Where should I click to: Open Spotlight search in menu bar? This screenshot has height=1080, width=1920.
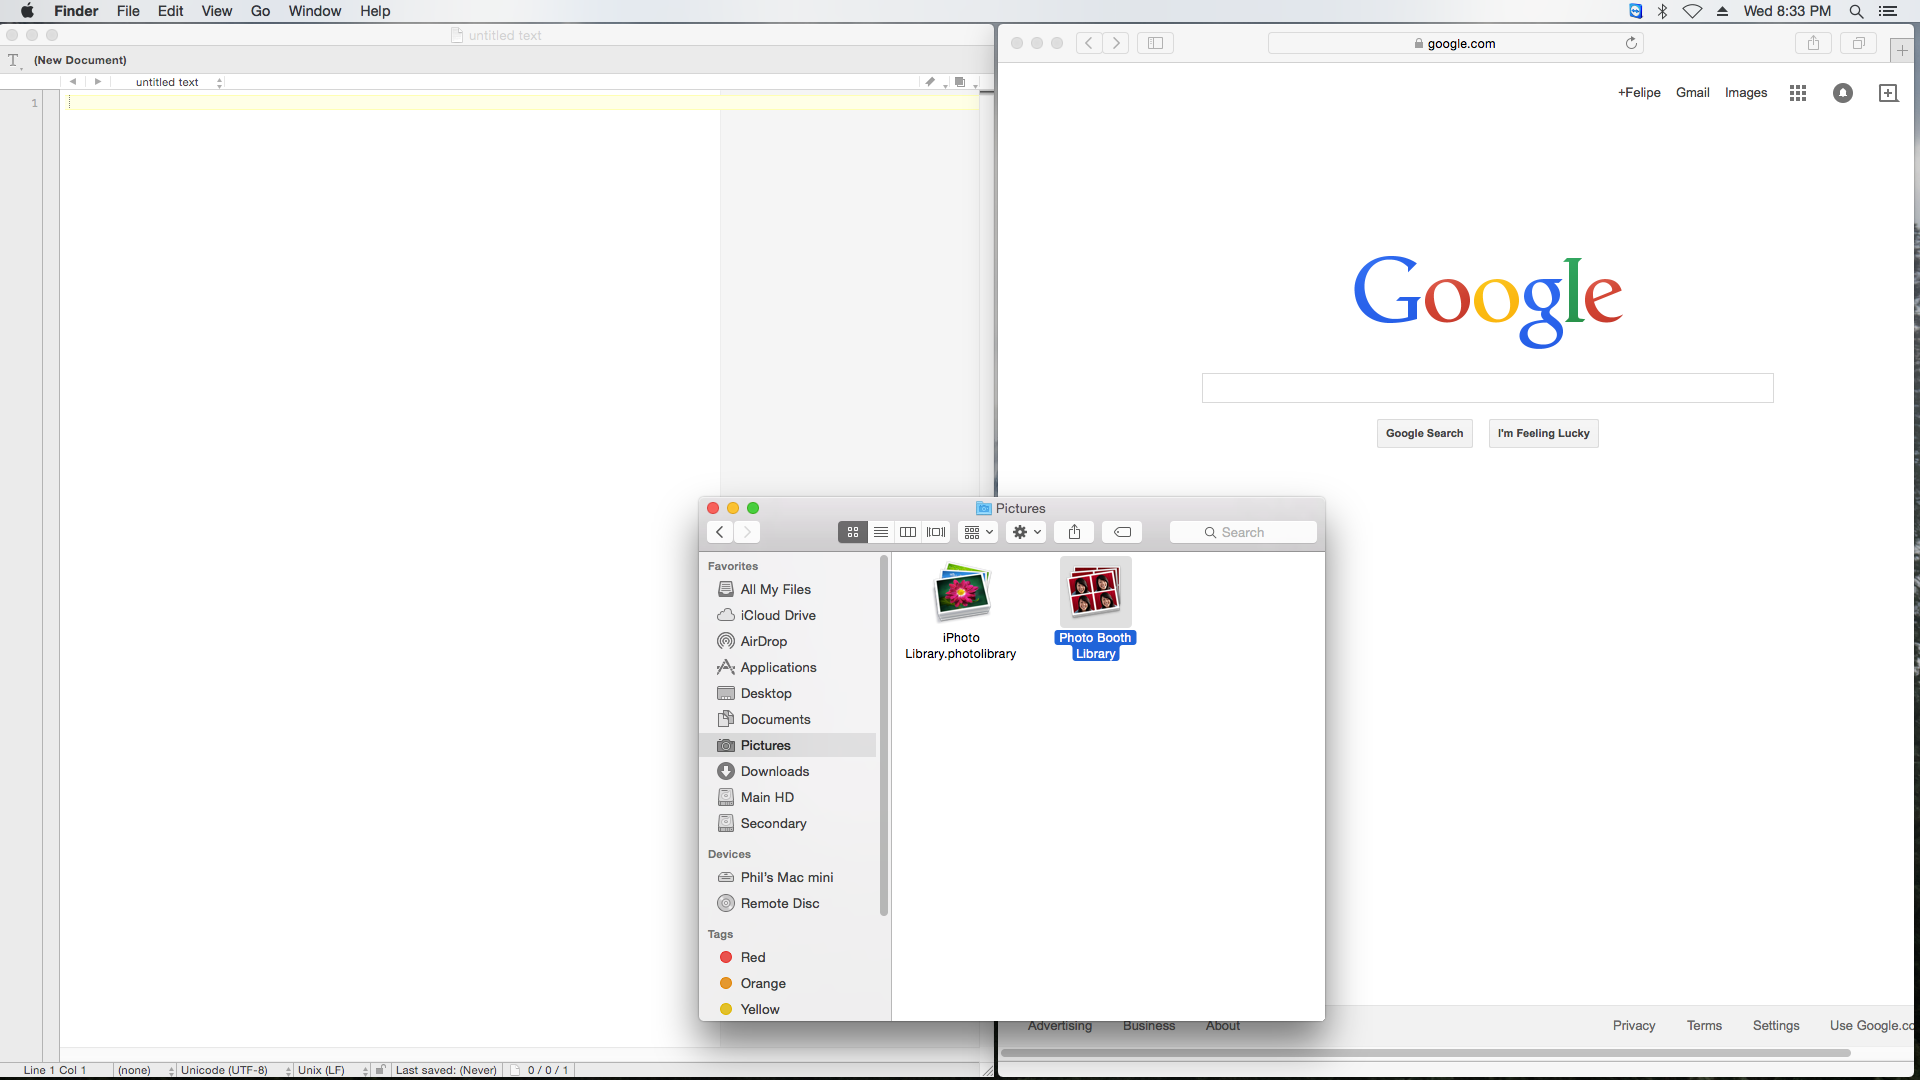(1856, 11)
